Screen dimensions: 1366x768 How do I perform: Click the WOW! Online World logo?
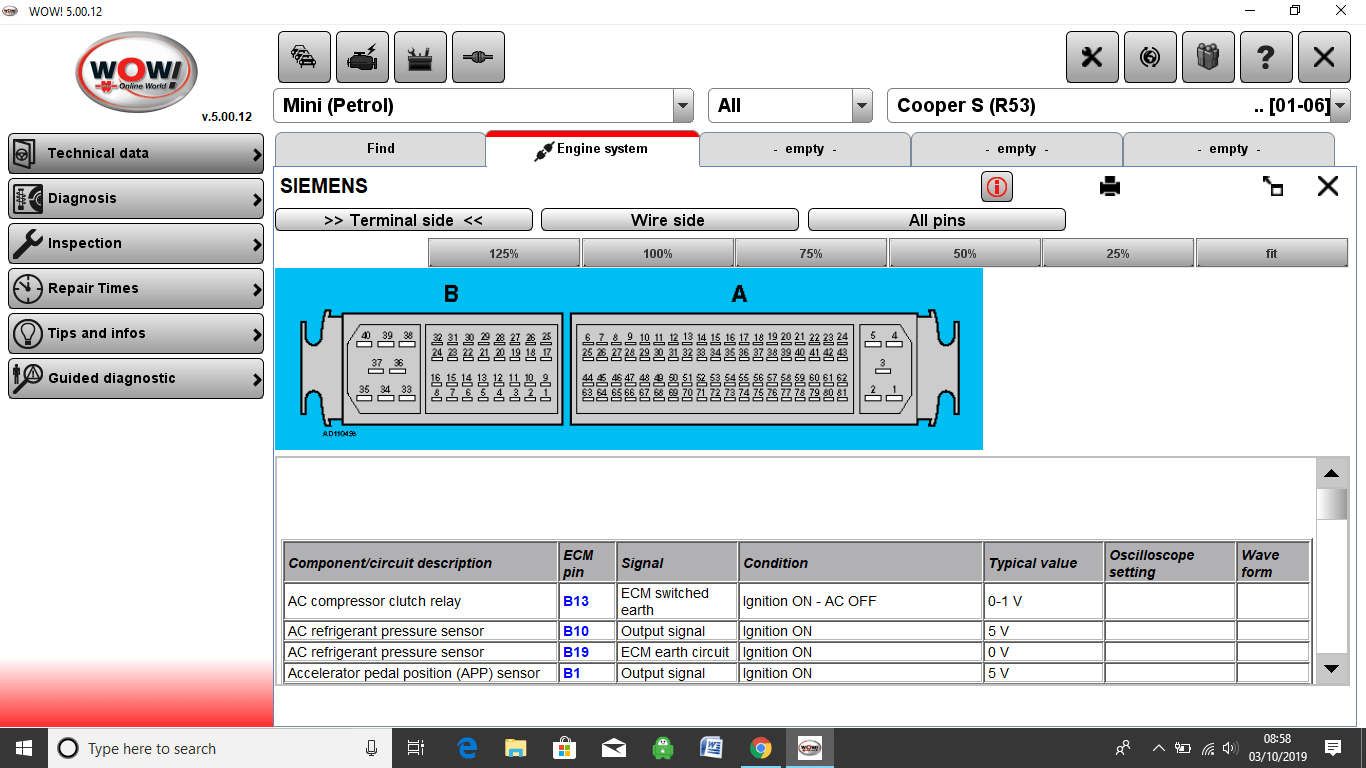pyautogui.click(x=137, y=72)
